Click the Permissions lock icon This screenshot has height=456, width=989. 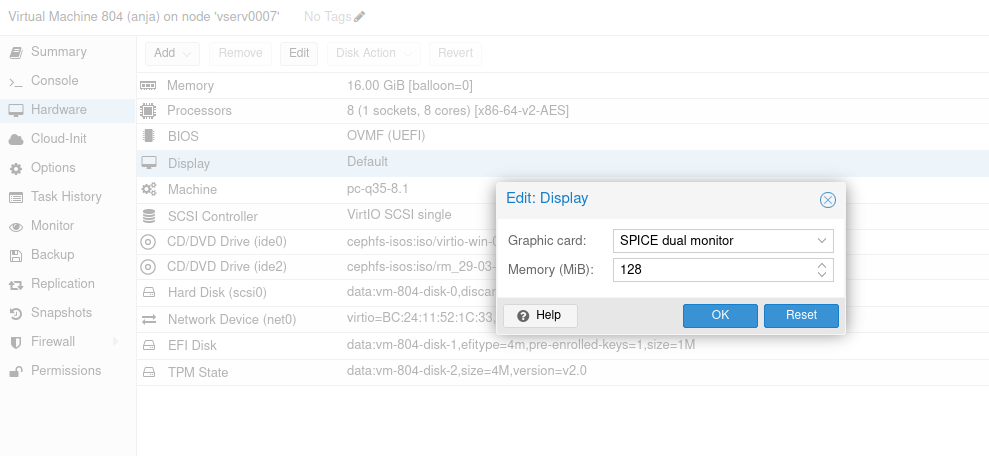15,371
